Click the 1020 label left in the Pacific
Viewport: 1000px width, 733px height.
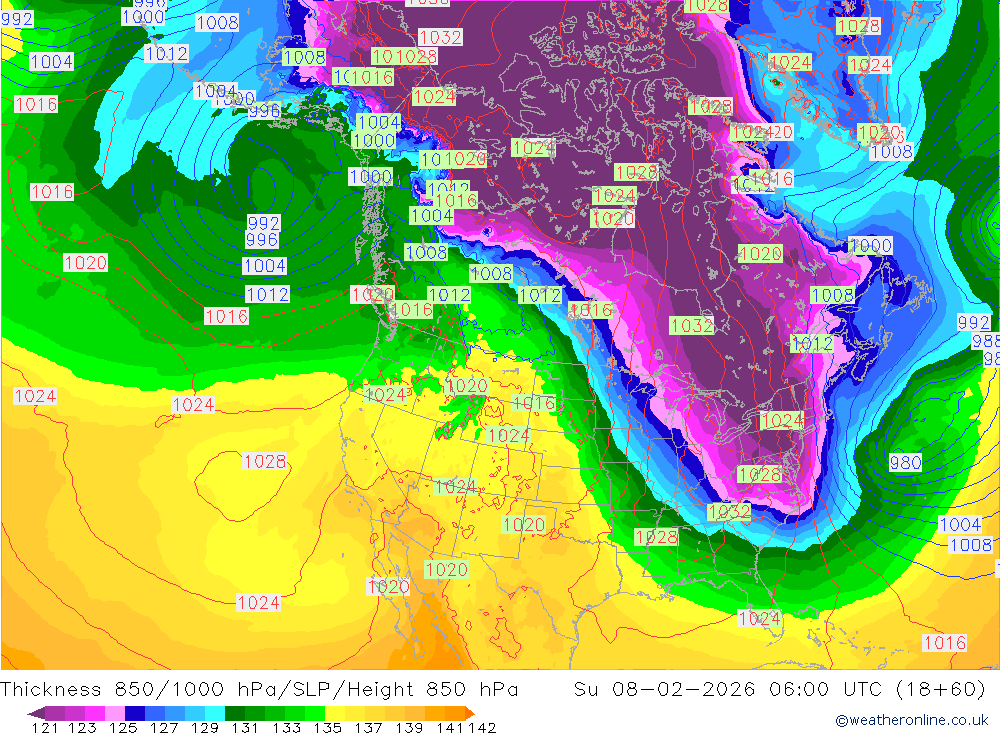tap(85, 262)
